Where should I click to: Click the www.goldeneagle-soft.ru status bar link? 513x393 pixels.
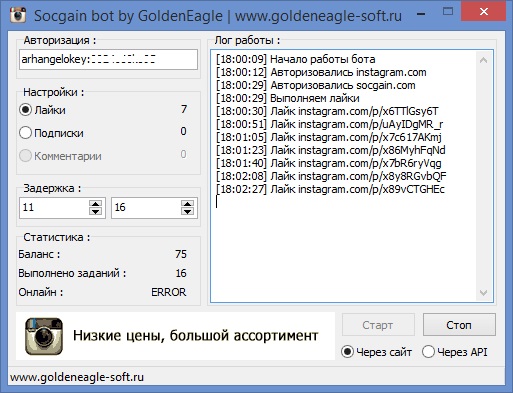(77, 377)
